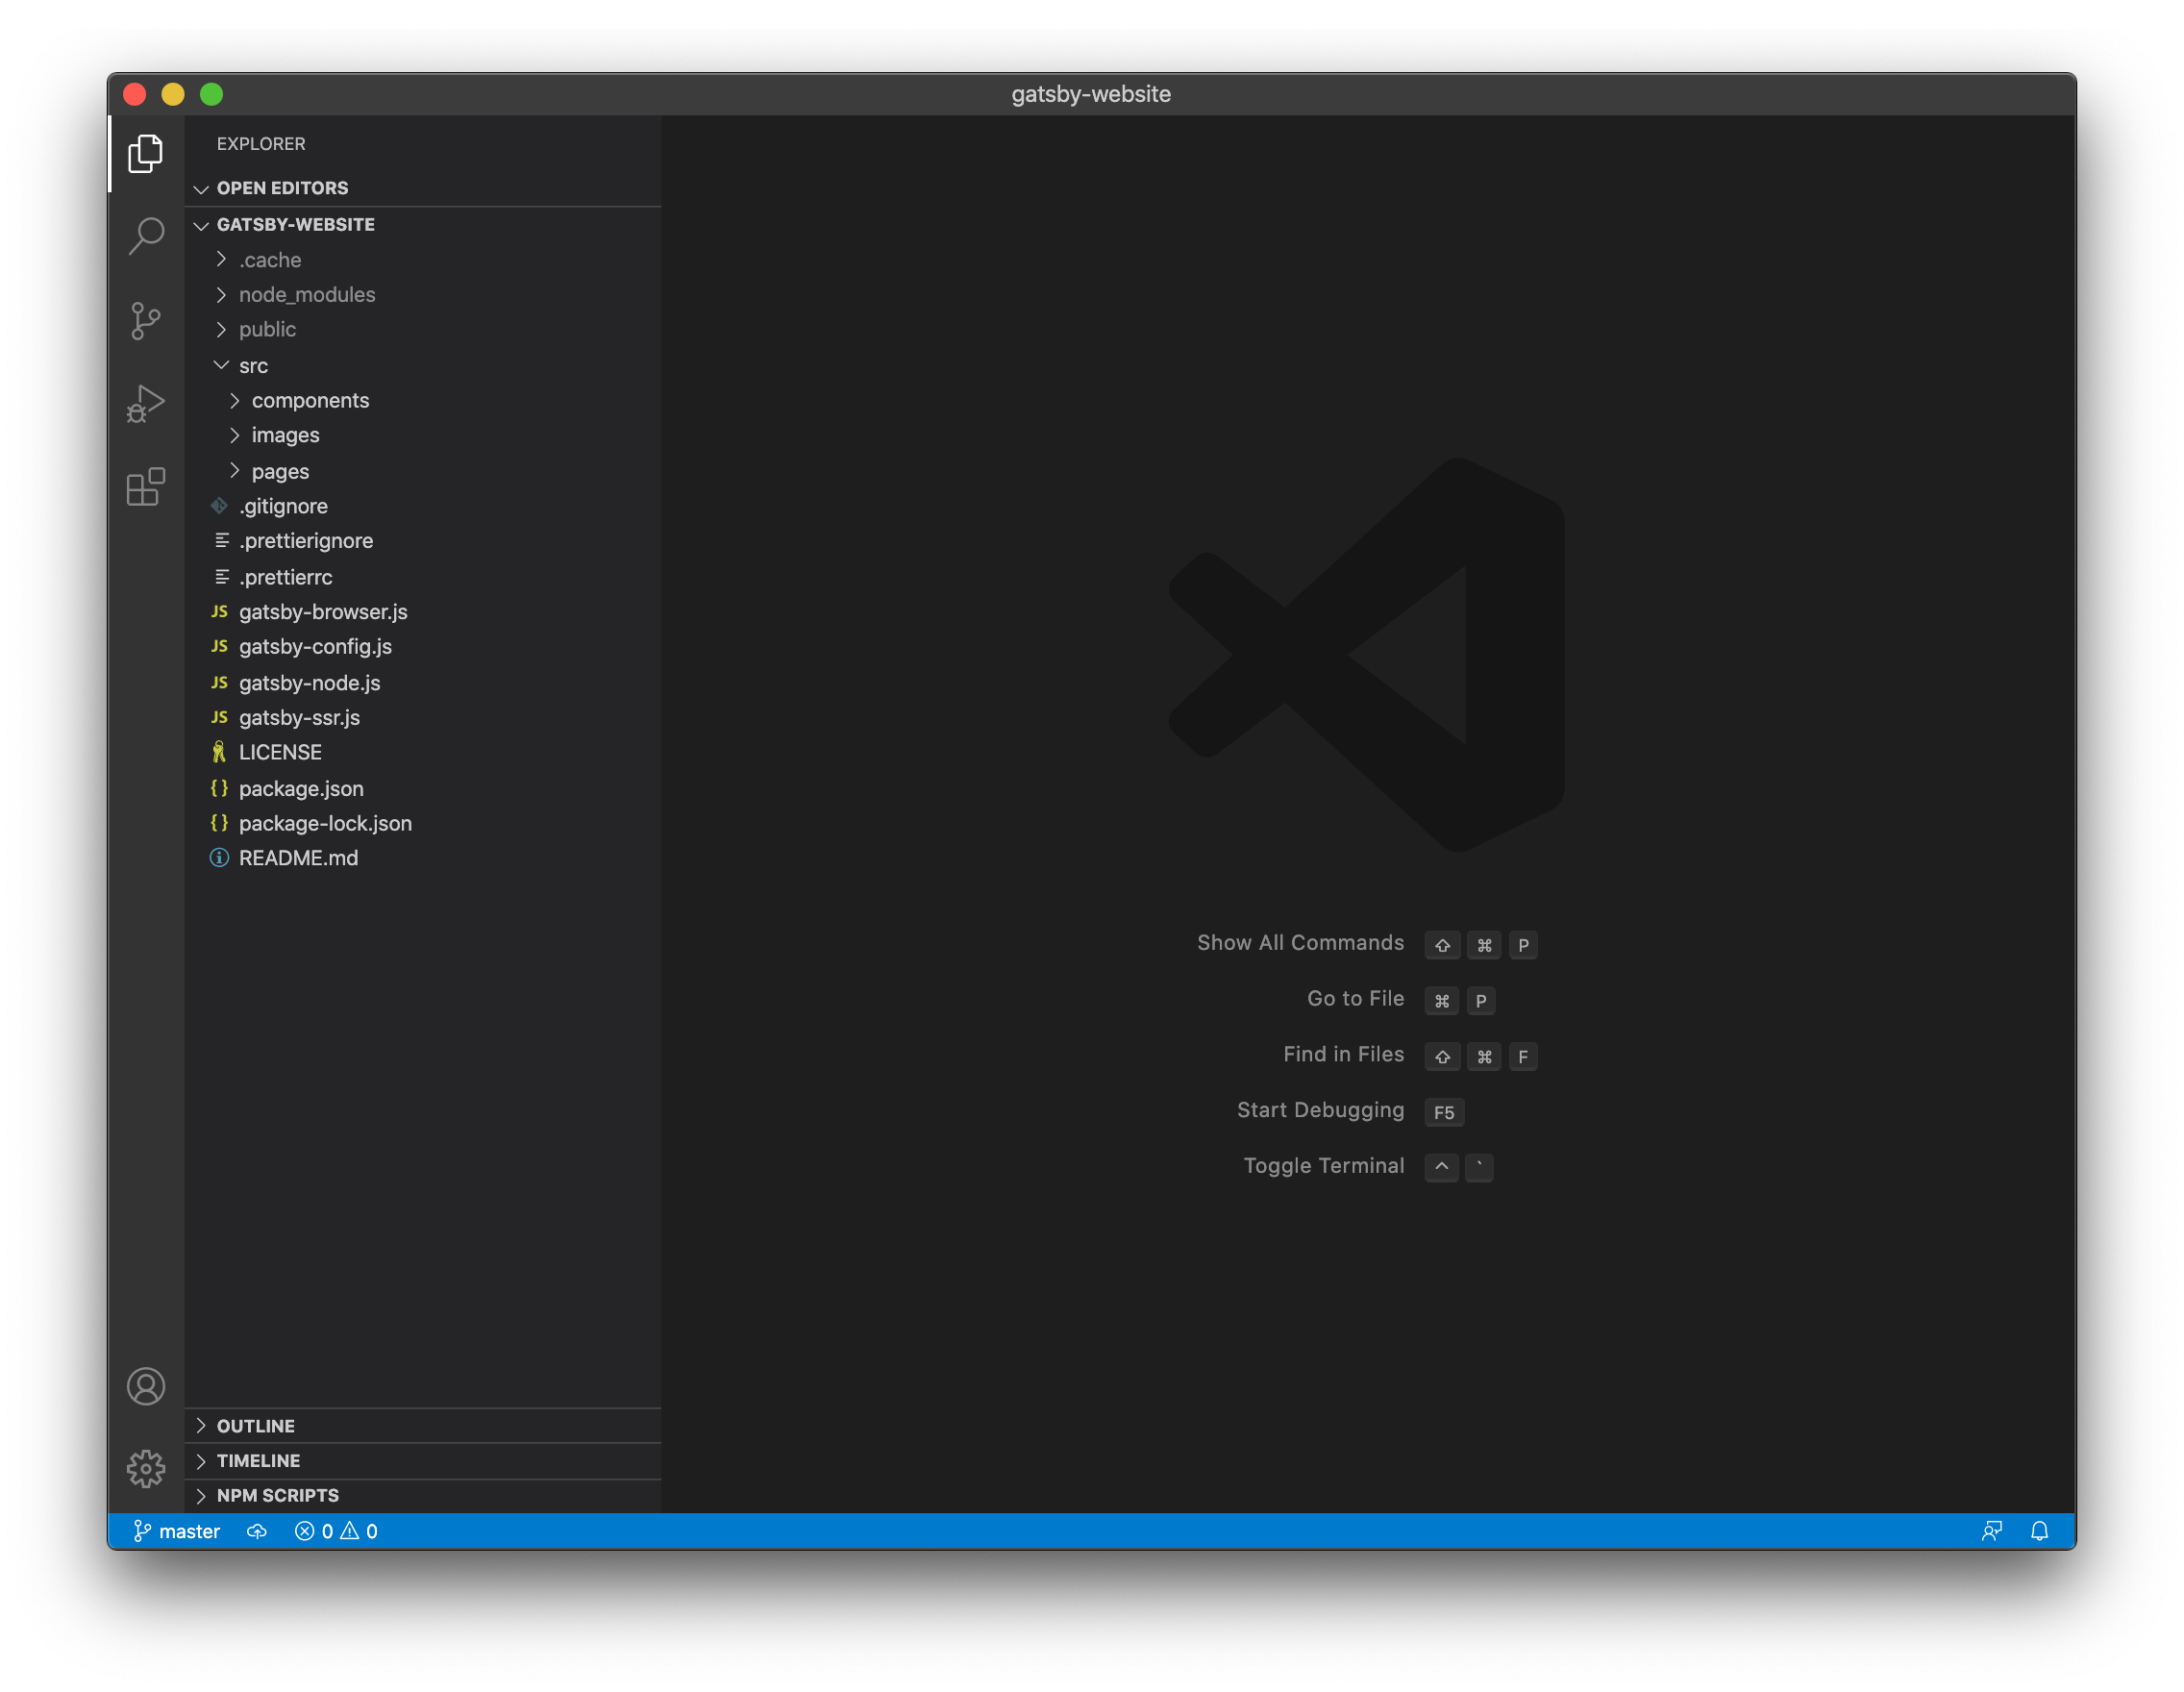Click the EXPLORER panel title

pyautogui.click(x=261, y=144)
